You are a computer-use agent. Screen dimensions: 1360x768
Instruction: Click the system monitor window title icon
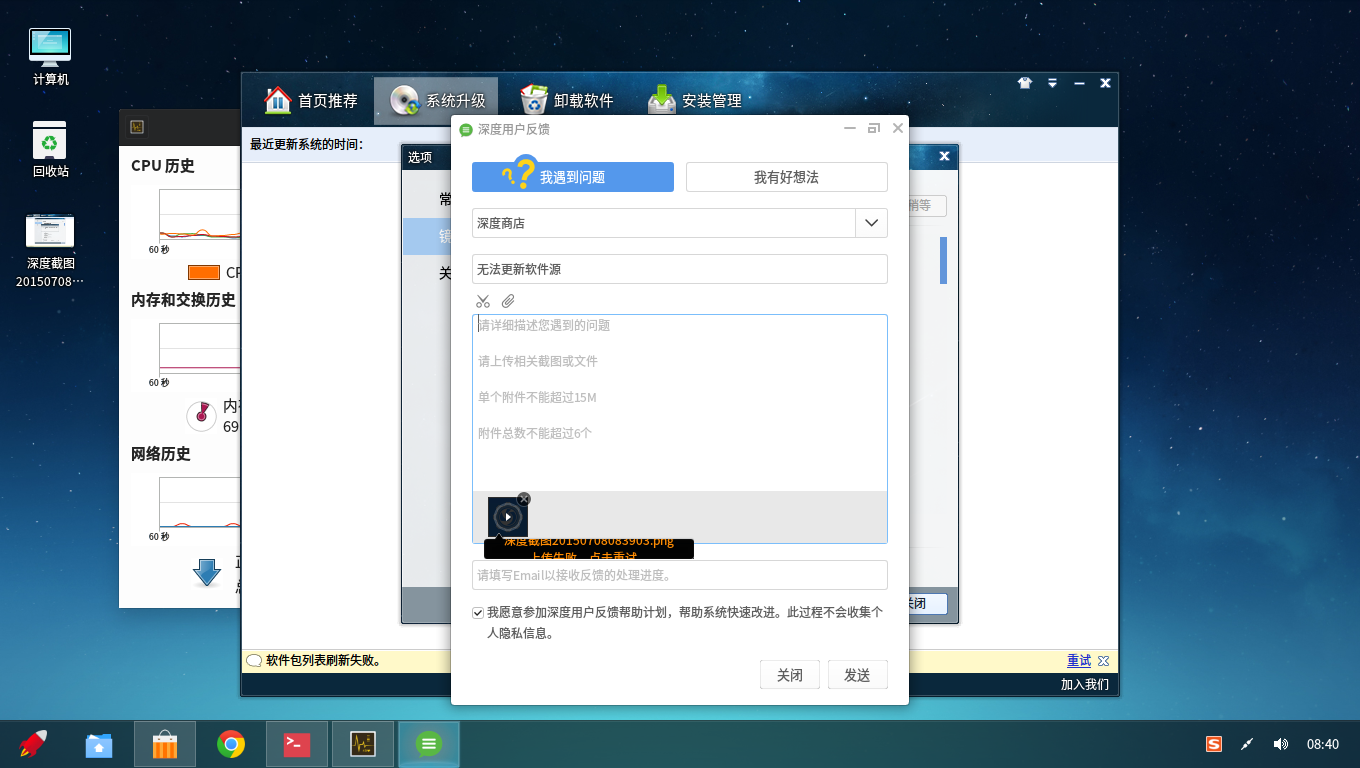137,127
